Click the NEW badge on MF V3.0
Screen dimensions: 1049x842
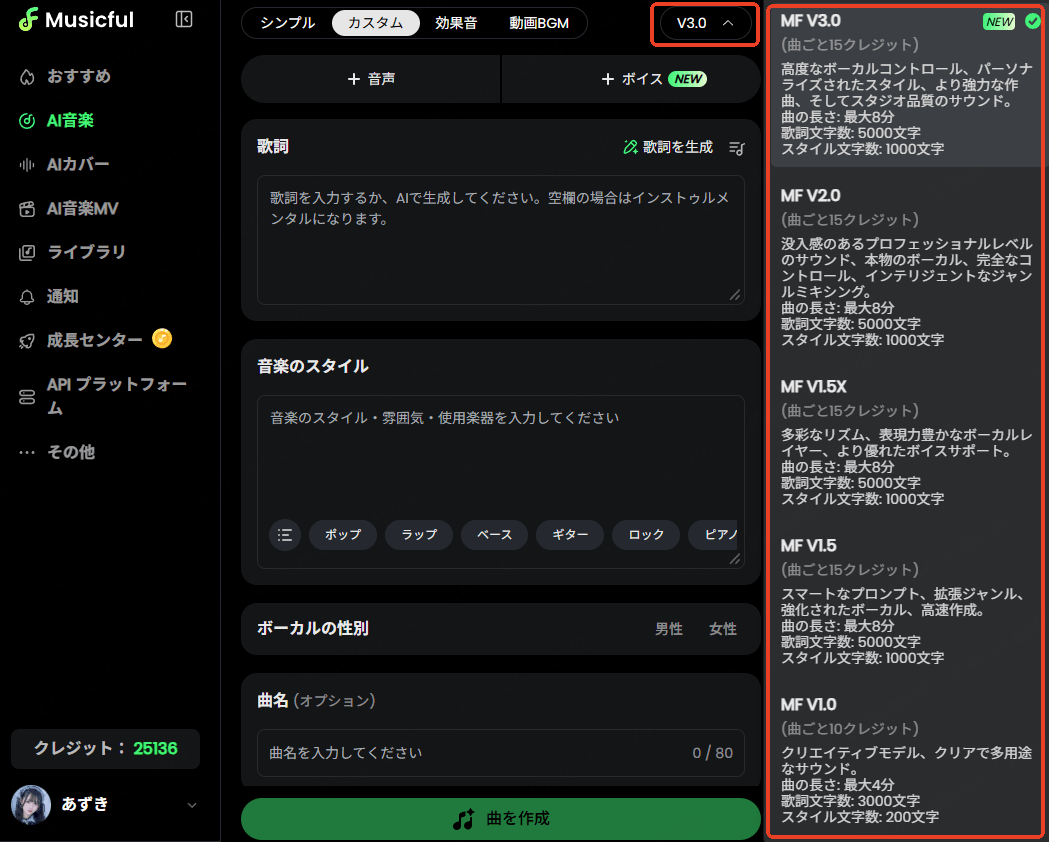point(999,22)
